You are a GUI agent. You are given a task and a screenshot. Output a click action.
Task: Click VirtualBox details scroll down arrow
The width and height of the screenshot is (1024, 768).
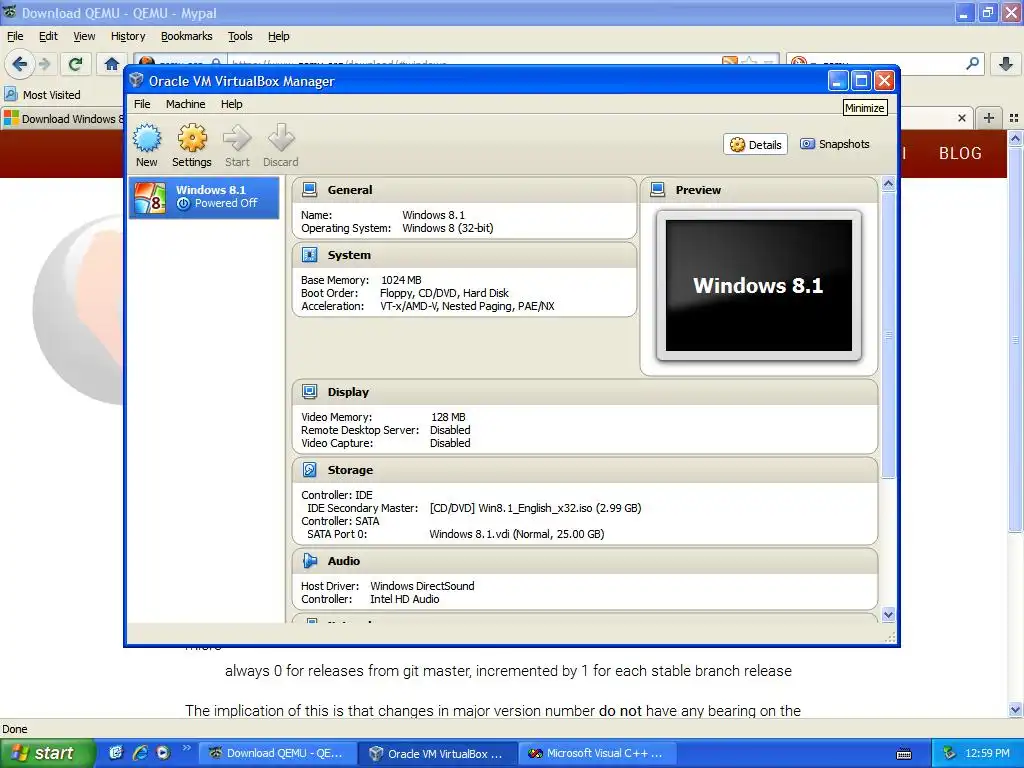(888, 614)
